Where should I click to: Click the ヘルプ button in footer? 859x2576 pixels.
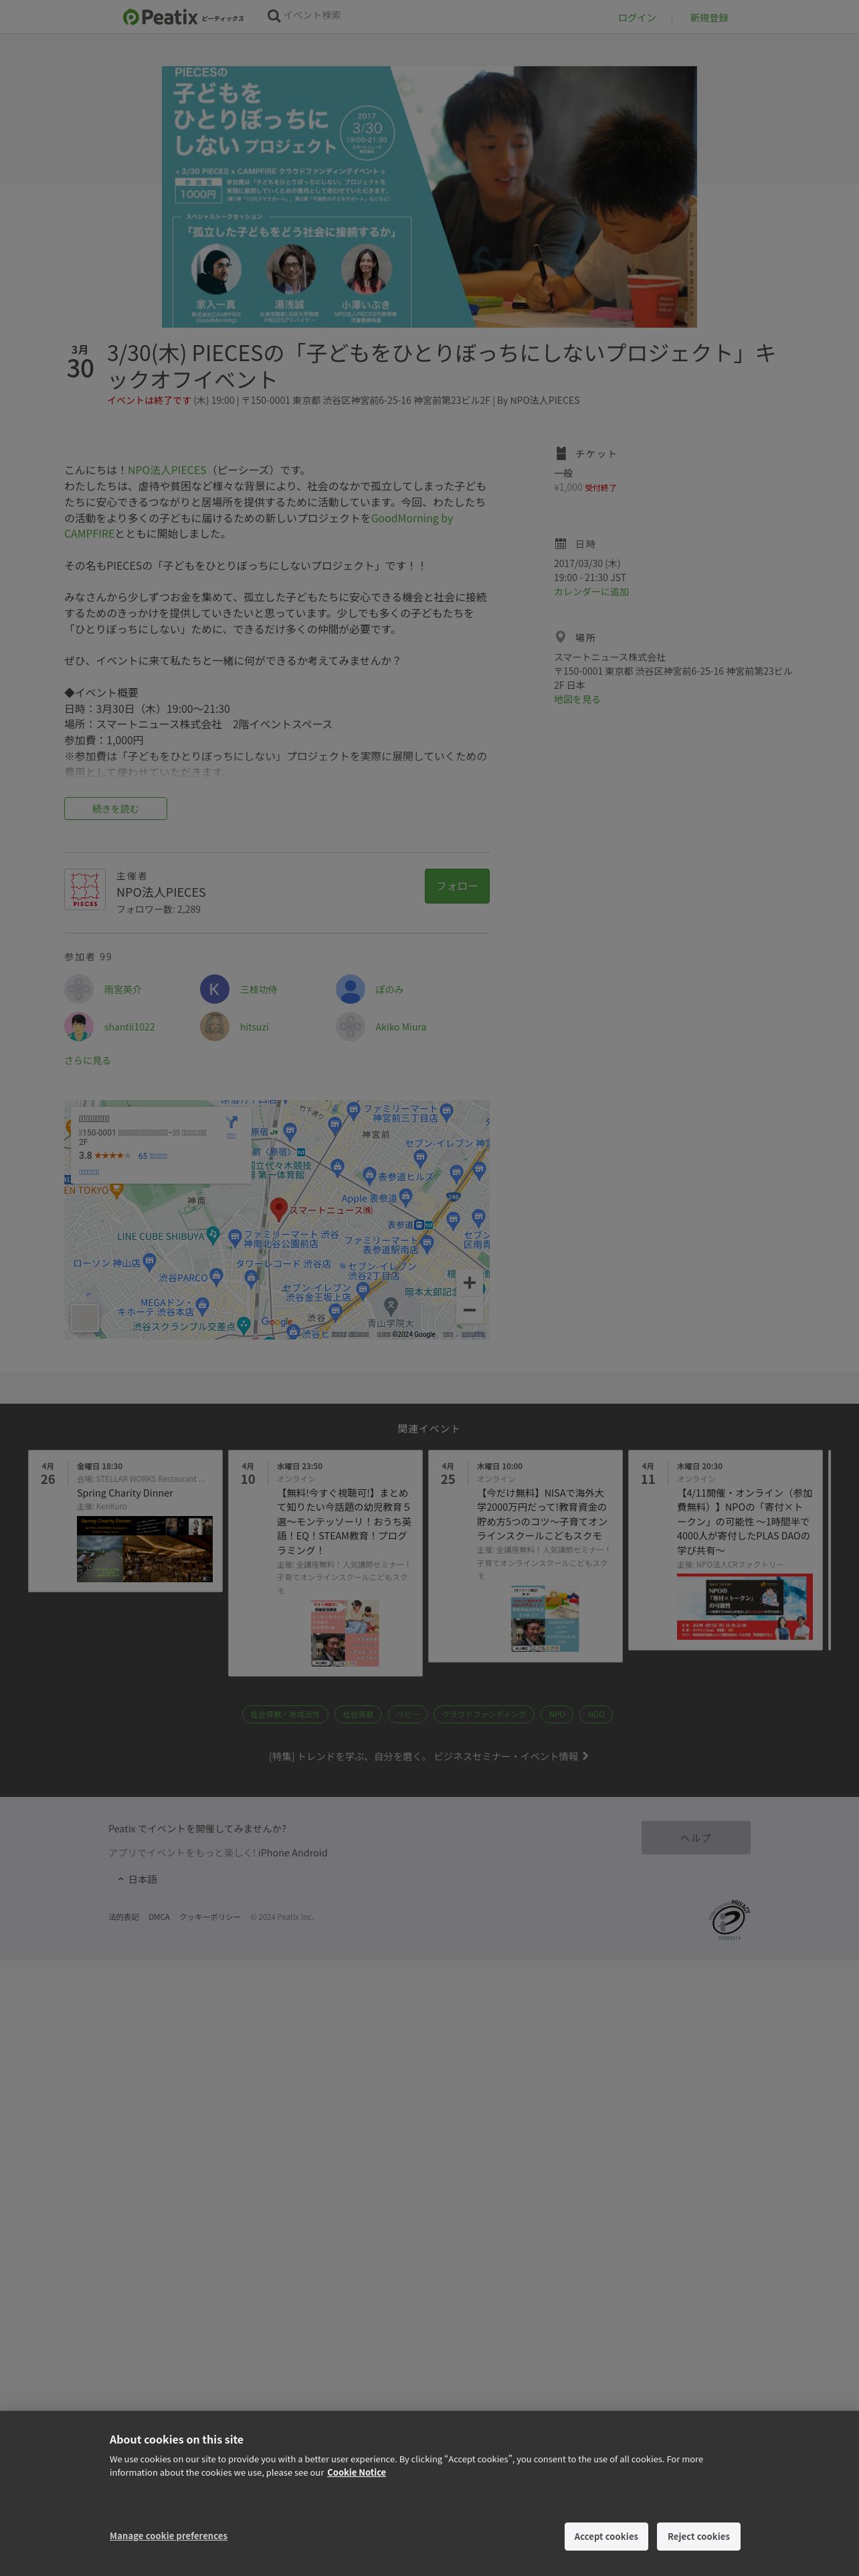point(696,1838)
